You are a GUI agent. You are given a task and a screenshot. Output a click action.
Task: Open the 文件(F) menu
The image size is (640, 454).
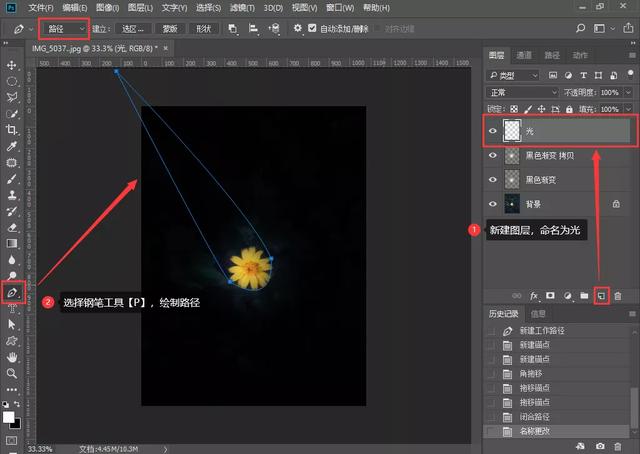41,8
